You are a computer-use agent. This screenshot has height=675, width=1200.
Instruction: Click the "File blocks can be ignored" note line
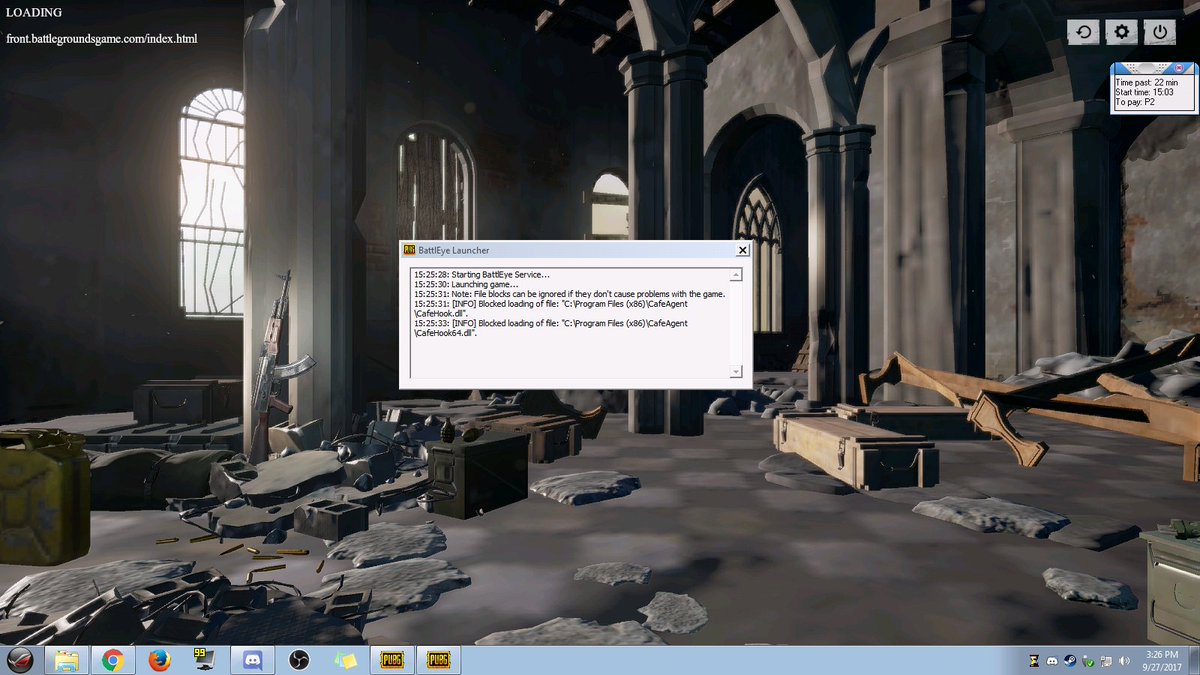569,295
